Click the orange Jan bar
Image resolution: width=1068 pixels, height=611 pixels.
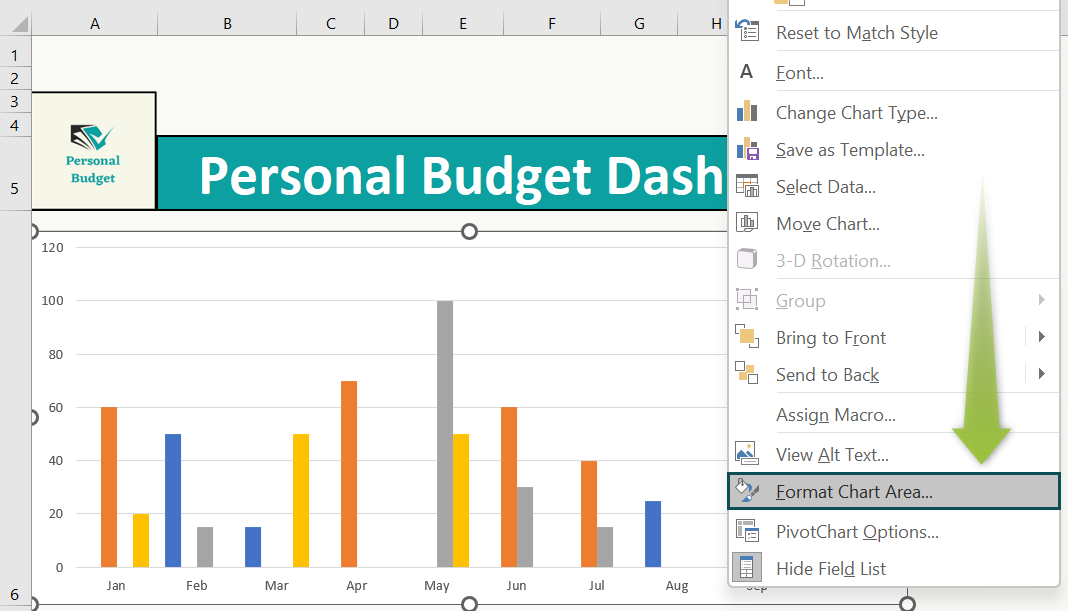(109, 487)
